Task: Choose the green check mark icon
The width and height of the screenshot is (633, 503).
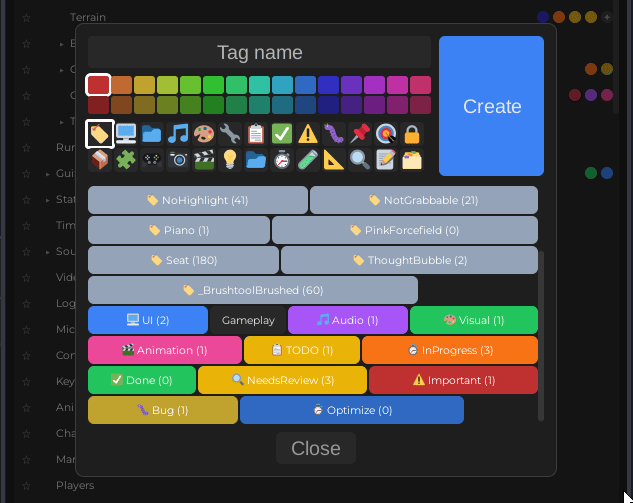Action: click(x=282, y=134)
